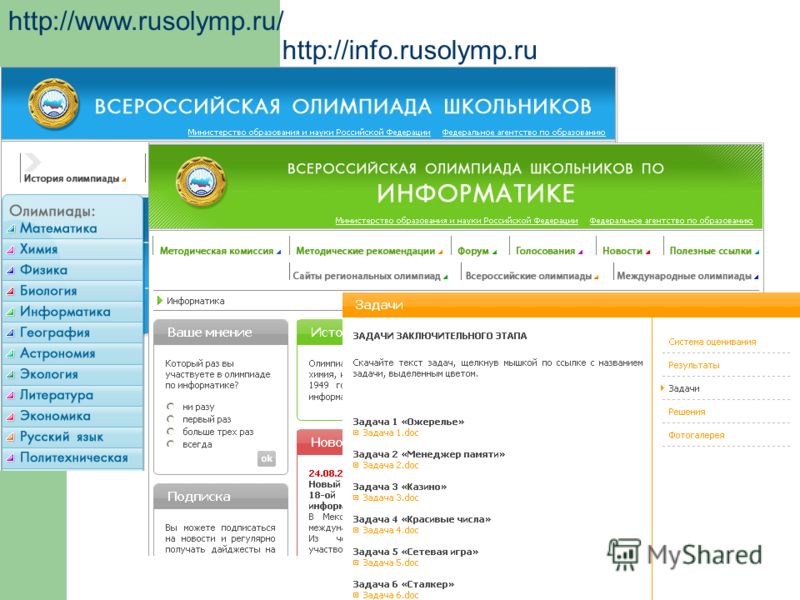Open Федеральное агентство link in blue header

[x=523, y=132]
